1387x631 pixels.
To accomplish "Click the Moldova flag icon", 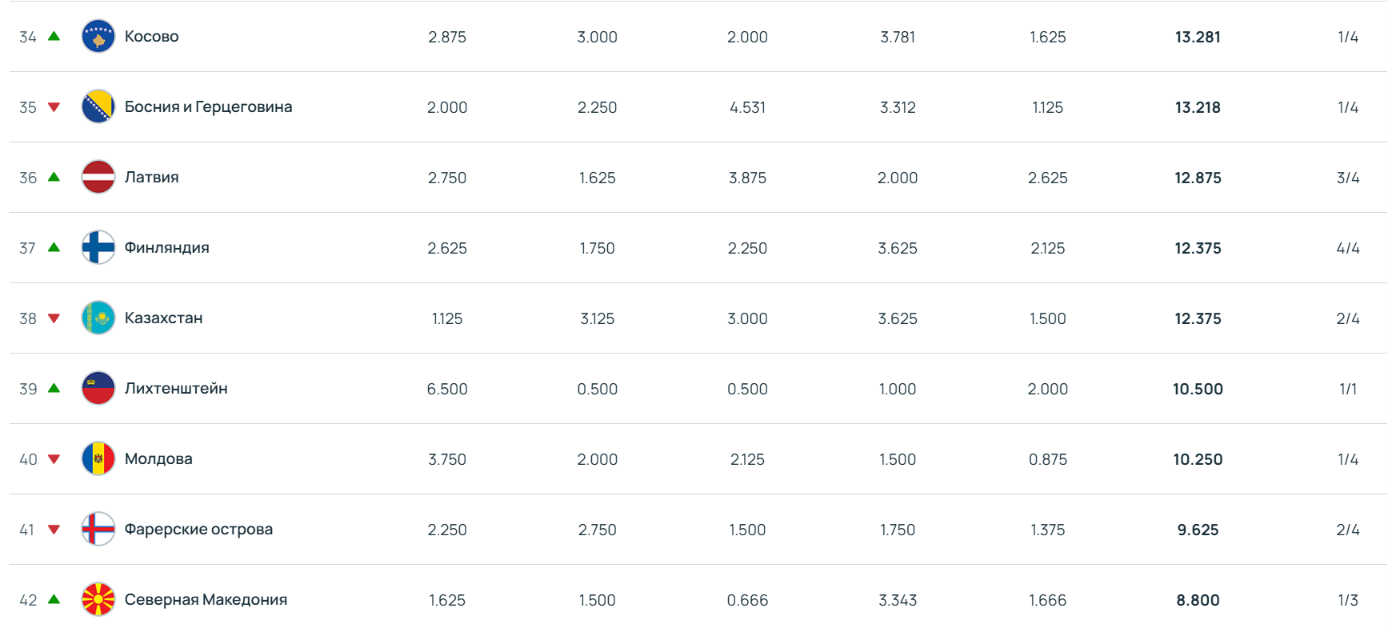I will pyautogui.click(x=98, y=459).
